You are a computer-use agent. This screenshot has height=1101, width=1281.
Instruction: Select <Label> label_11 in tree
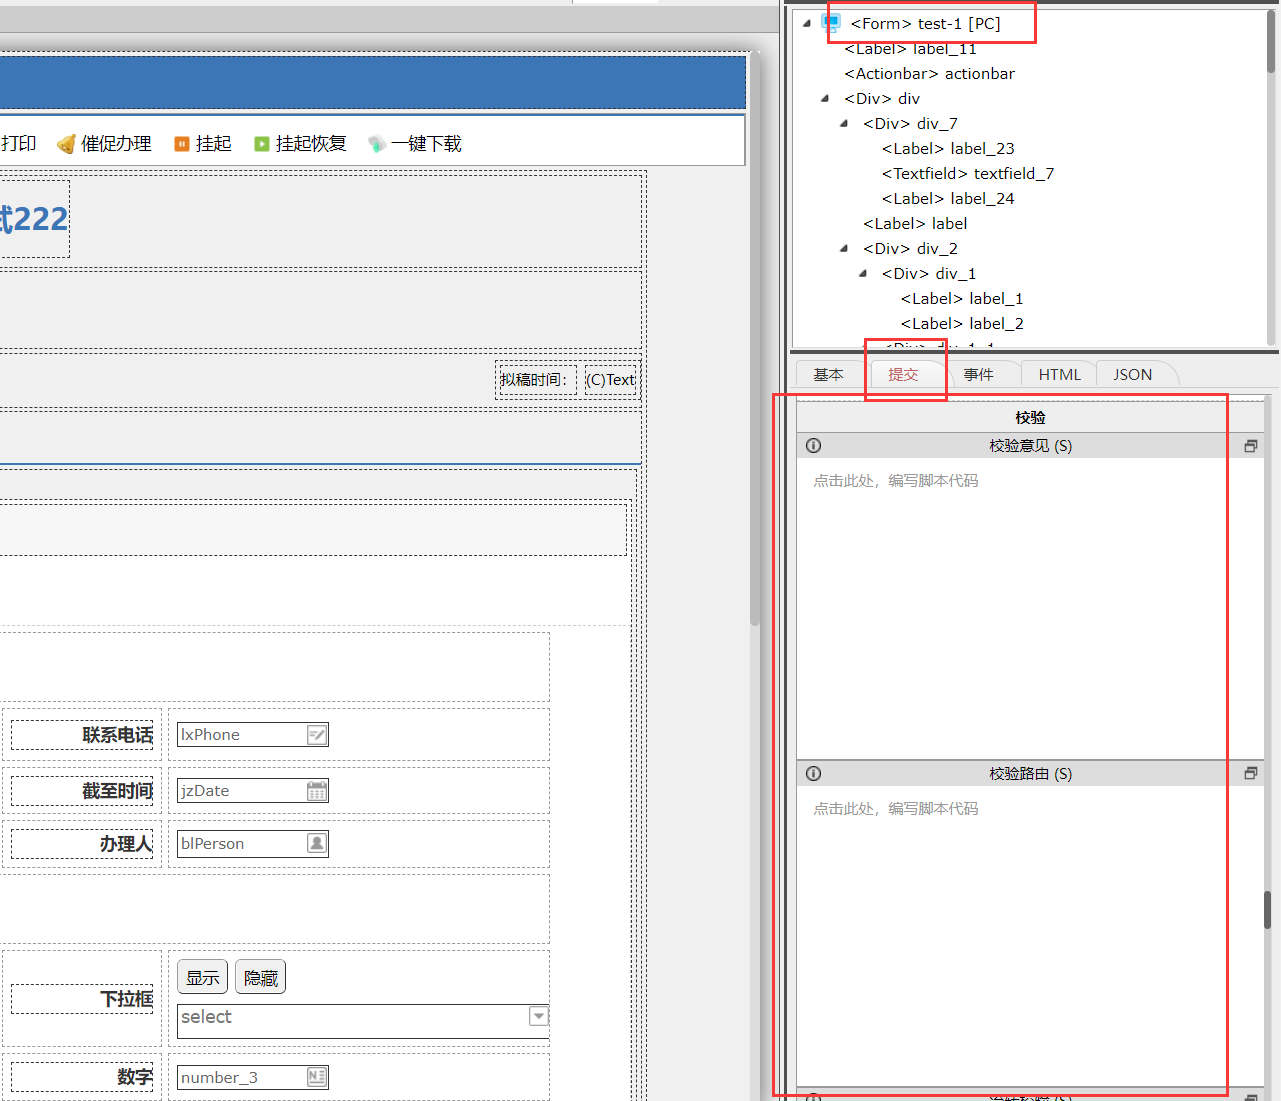[x=910, y=48]
